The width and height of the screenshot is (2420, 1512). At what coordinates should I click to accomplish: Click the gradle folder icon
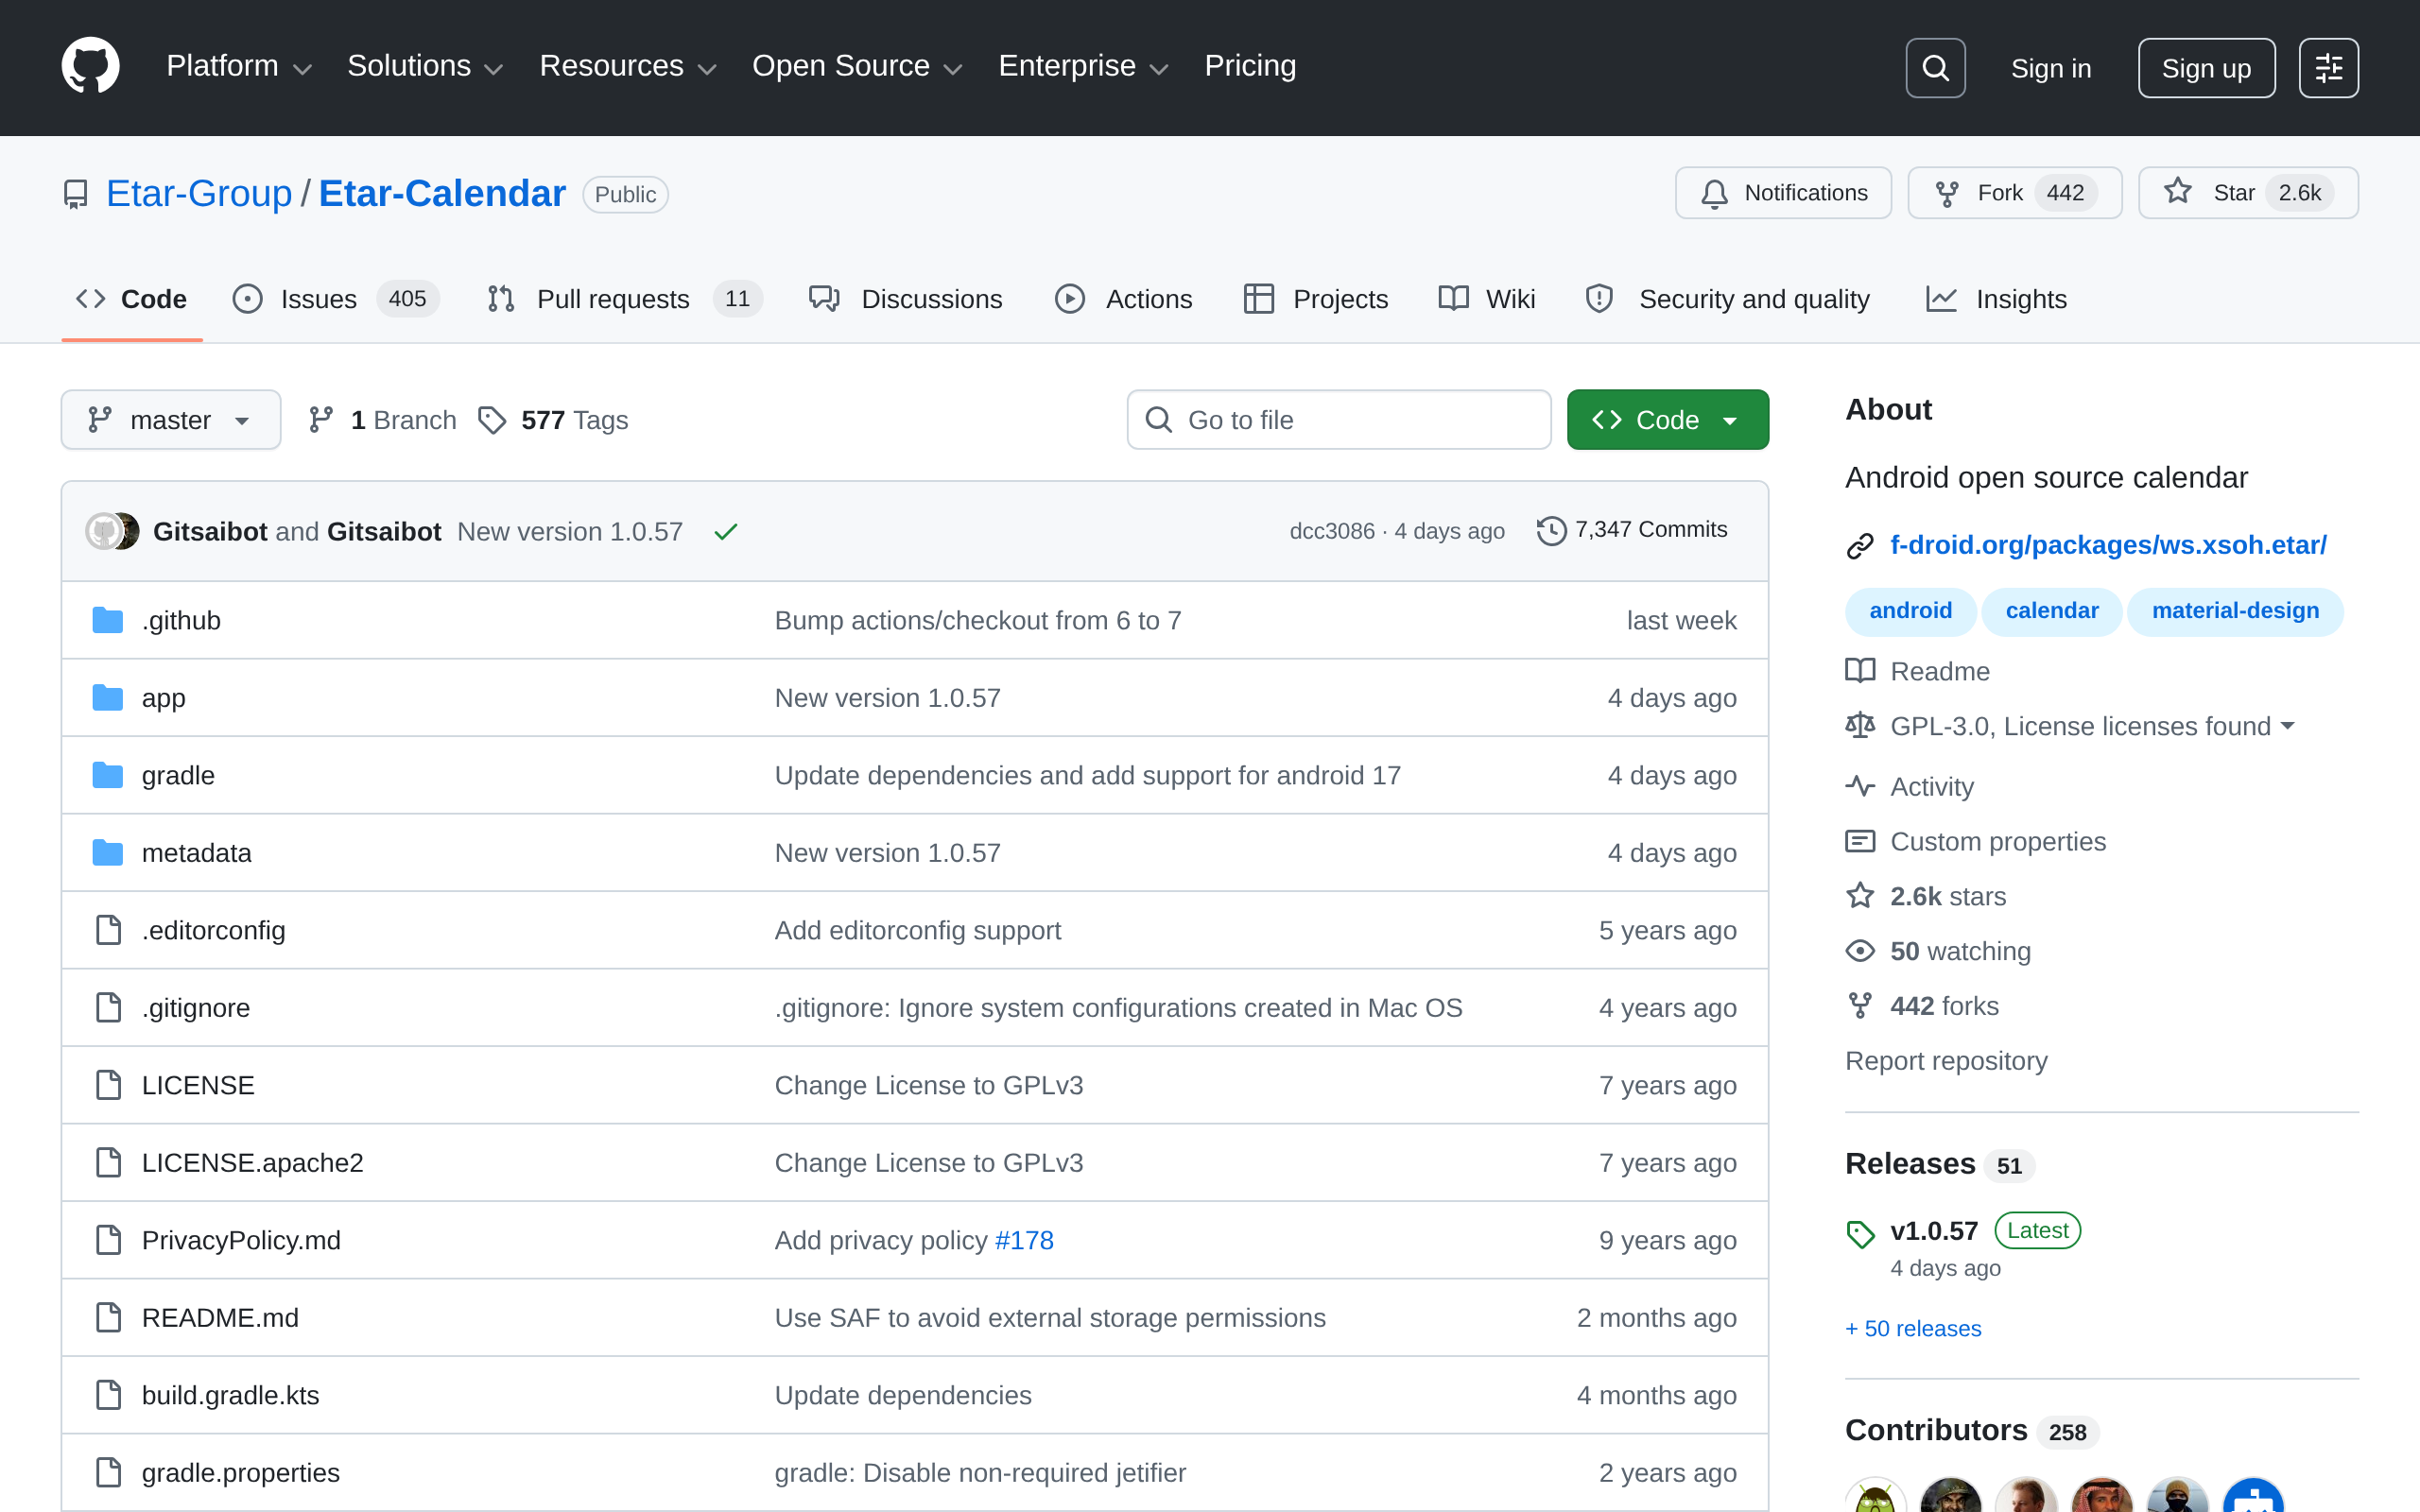point(108,775)
